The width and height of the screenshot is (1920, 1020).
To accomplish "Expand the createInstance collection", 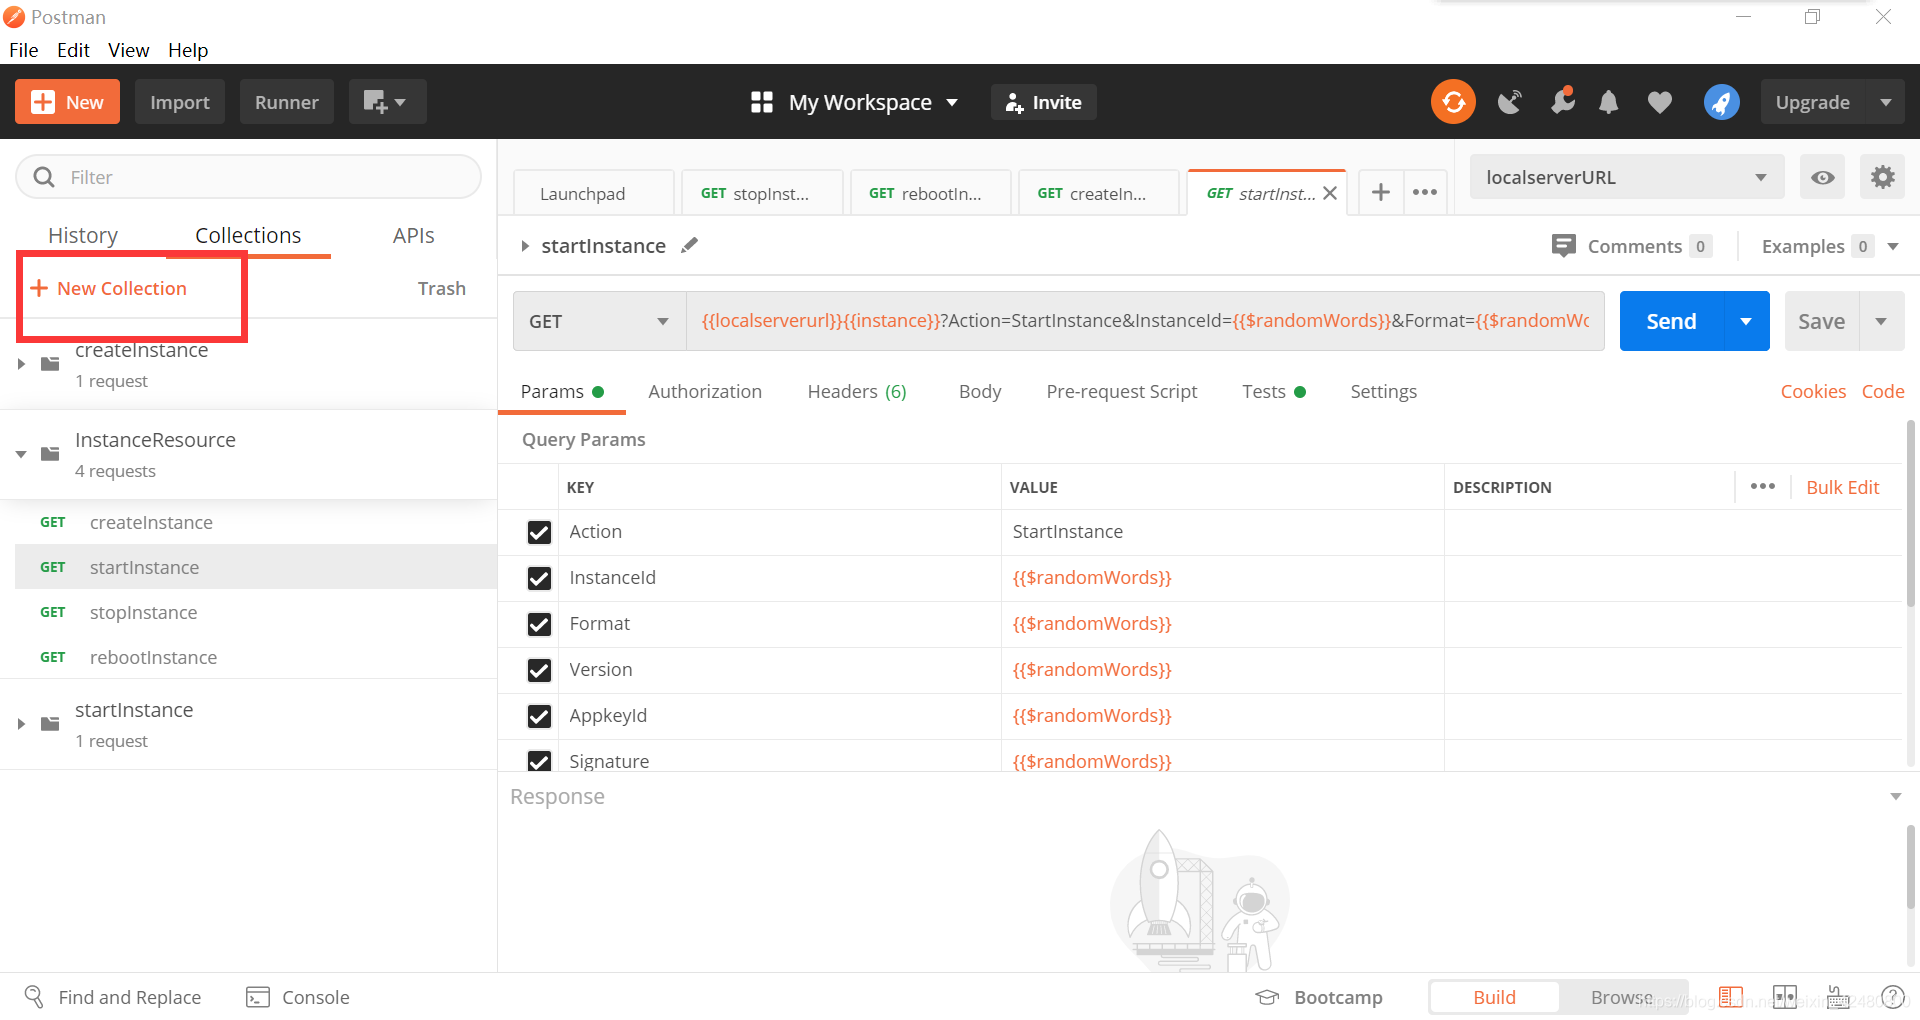I will coord(21,364).
